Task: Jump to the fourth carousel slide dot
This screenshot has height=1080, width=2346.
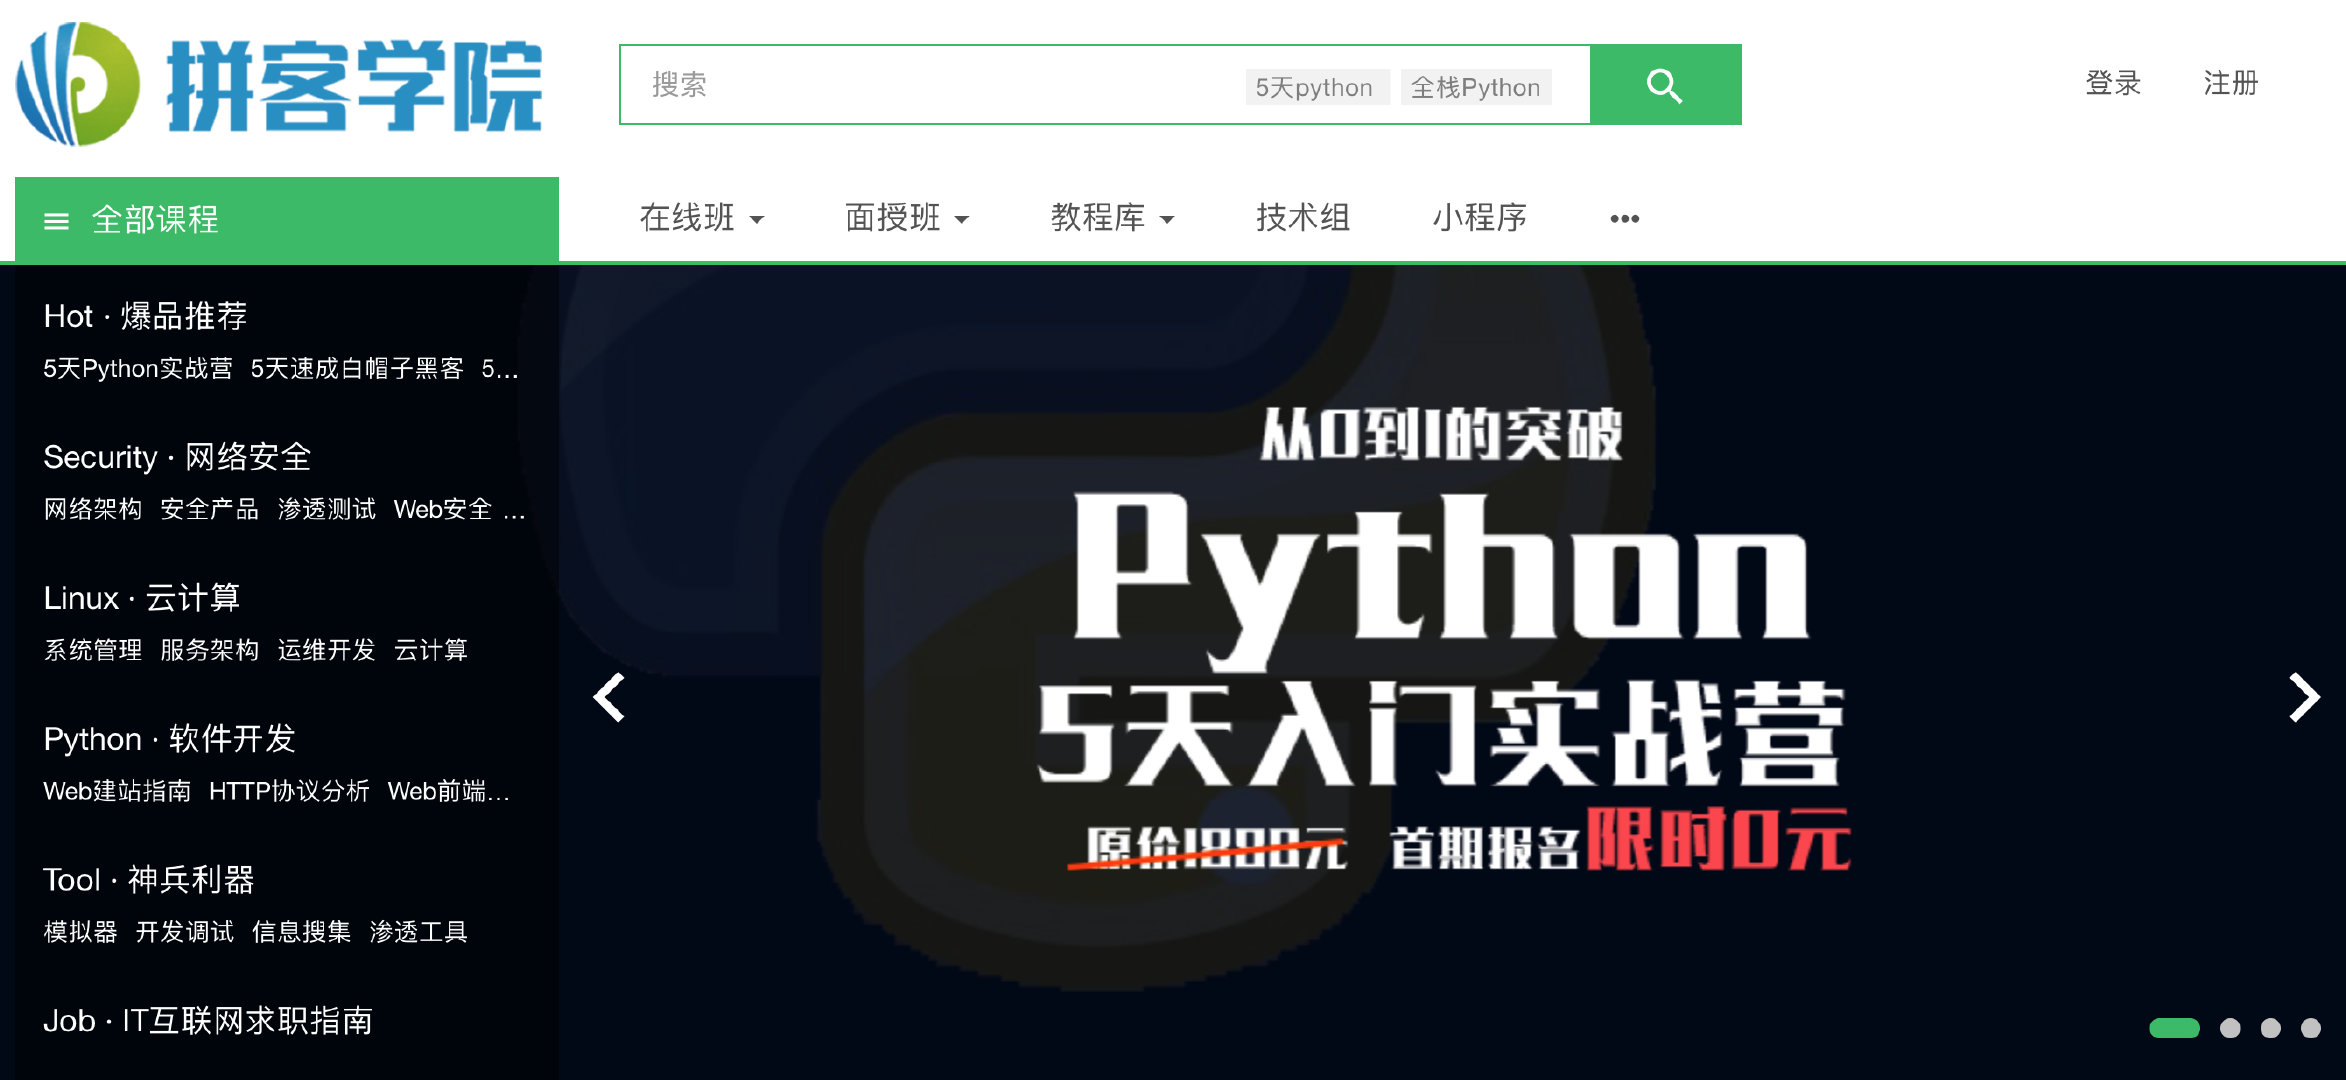Action: tap(2311, 1028)
